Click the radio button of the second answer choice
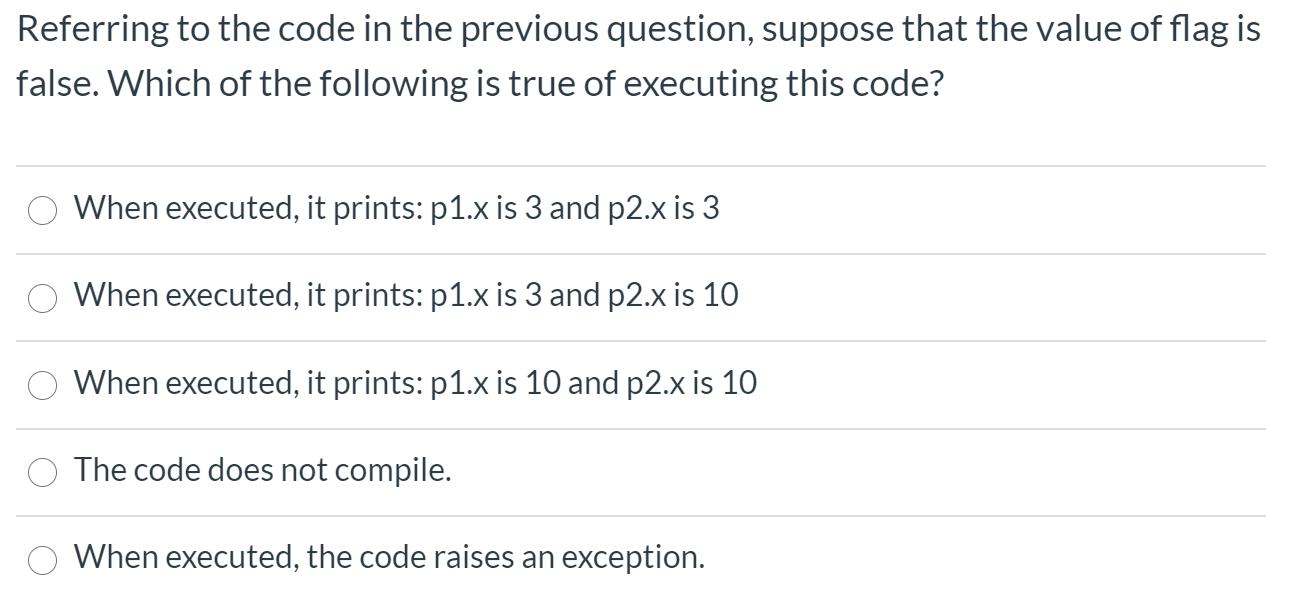 pos(42,296)
